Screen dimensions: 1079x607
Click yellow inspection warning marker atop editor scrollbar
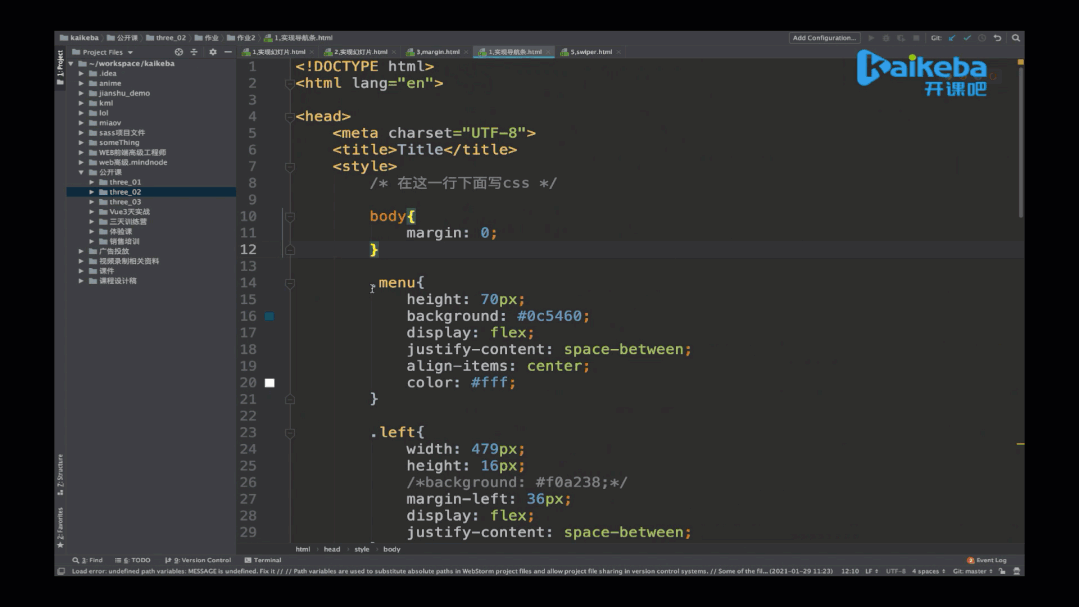pos(1021,62)
